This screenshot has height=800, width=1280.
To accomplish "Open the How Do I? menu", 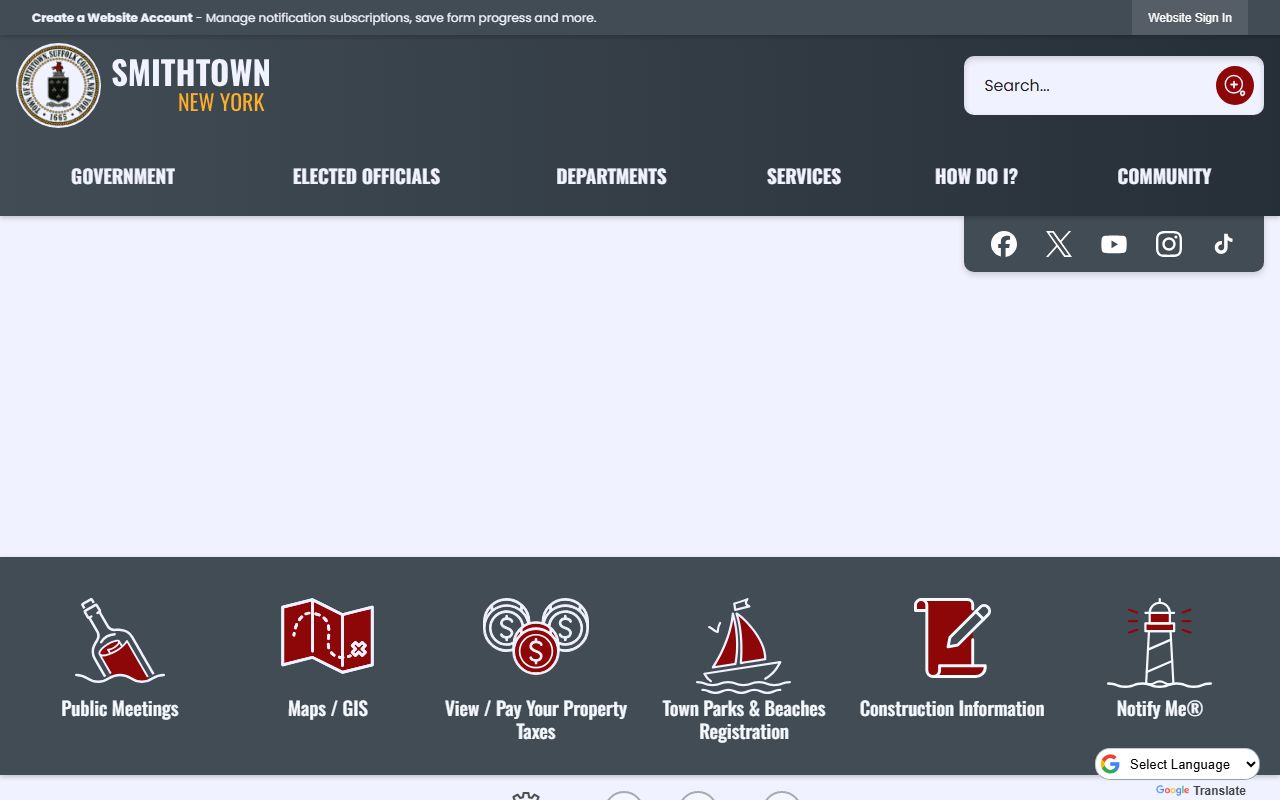I will point(976,176).
